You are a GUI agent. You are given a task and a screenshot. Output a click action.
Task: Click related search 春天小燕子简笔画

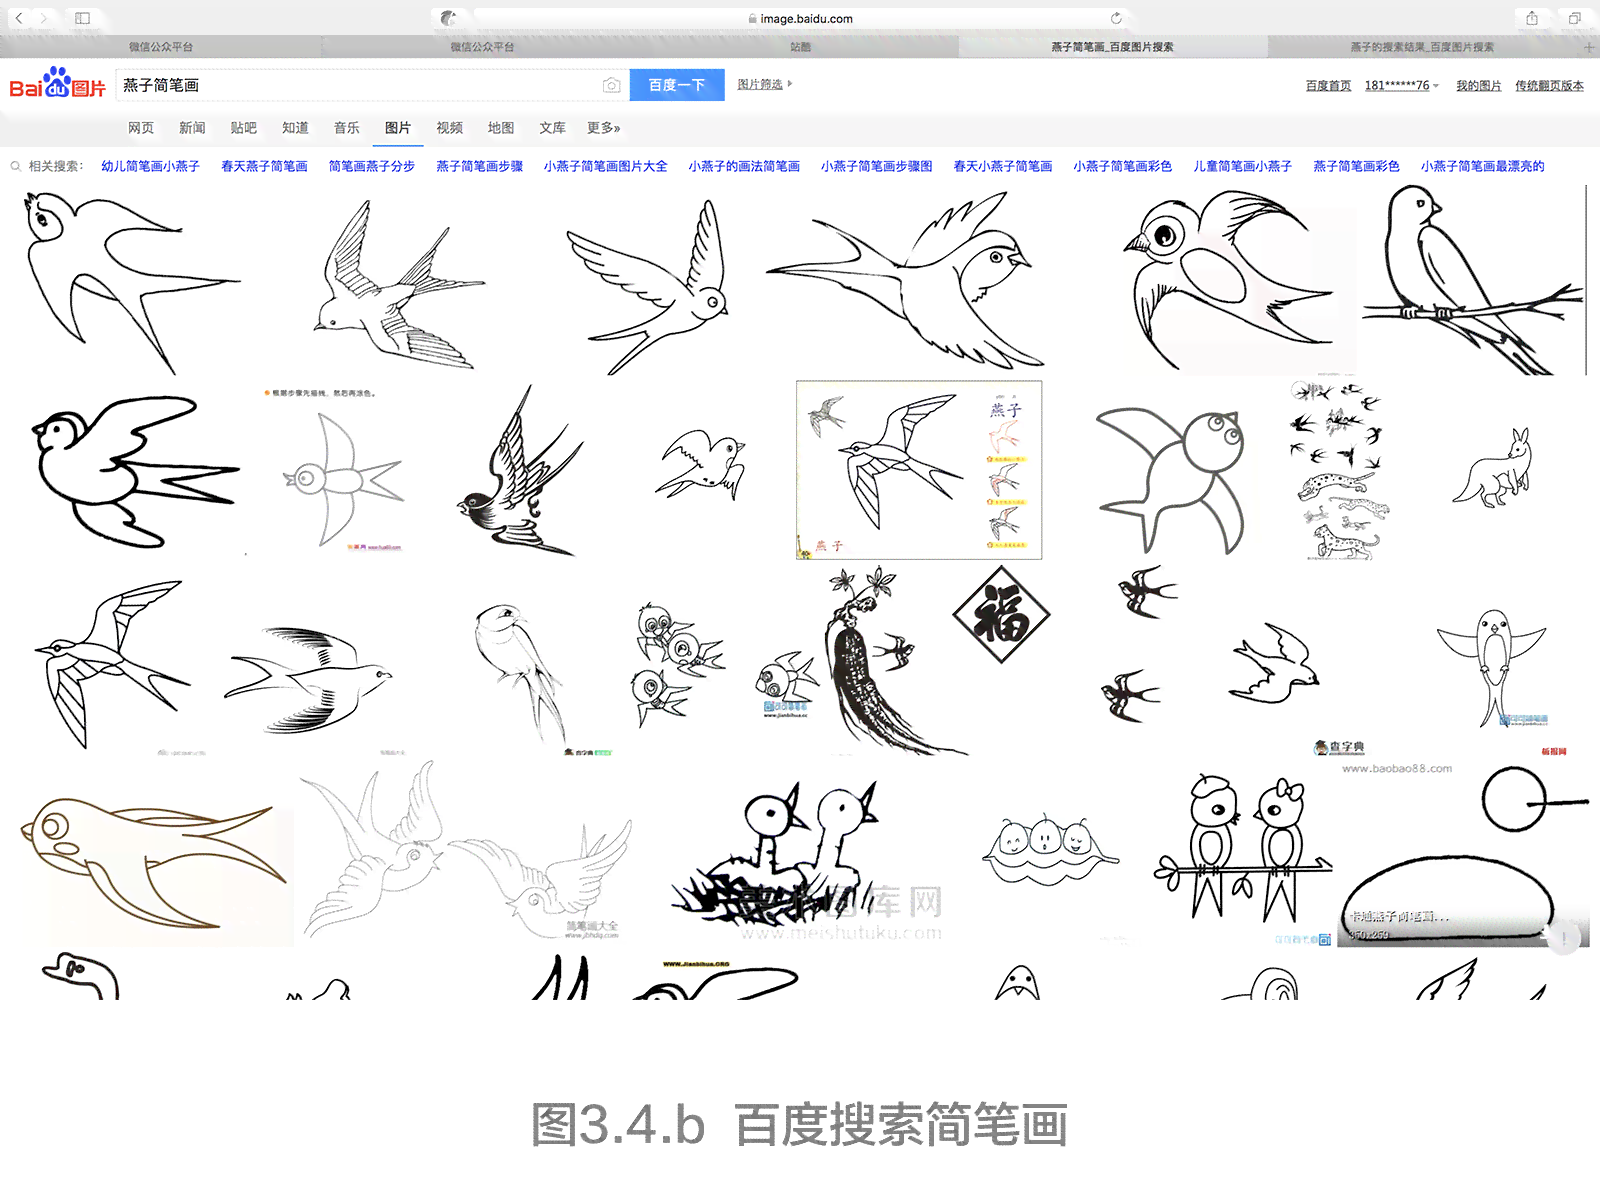click(1003, 166)
